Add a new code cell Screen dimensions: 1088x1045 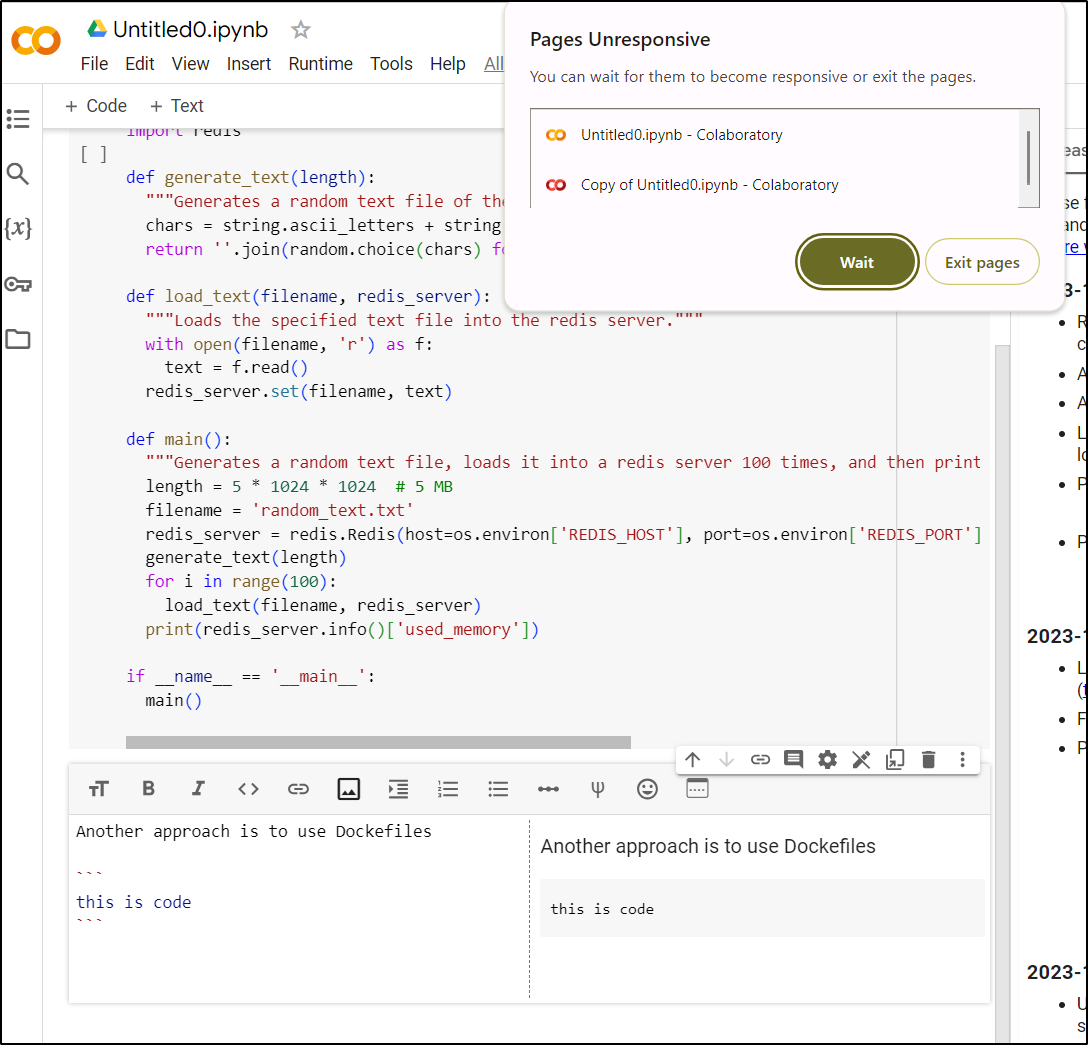tap(96, 106)
